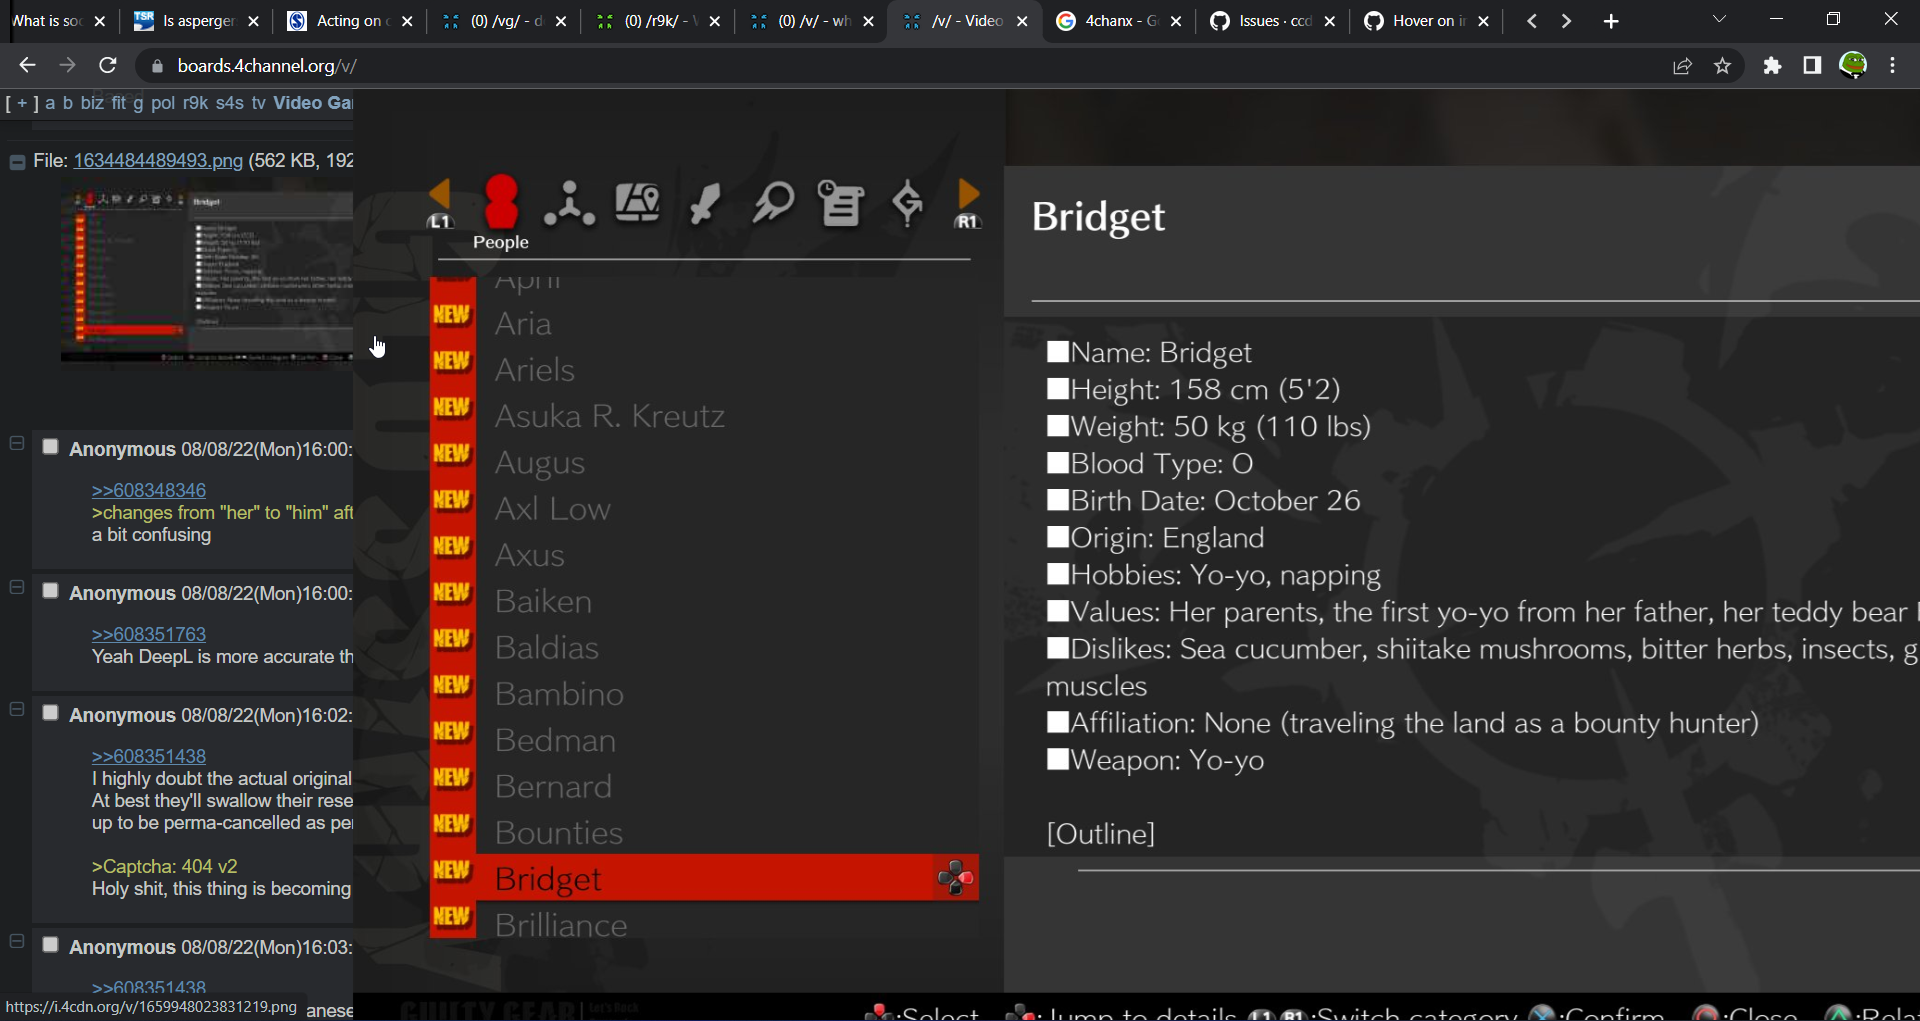Close the 'Issues · ccd' tab
Image resolution: width=1920 pixels, height=1021 pixels.
(x=1329, y=21)
